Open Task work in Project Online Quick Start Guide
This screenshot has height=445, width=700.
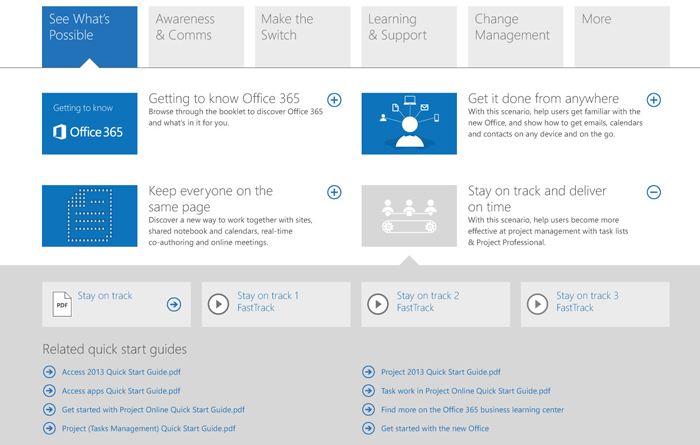click(x=466, y=391)
